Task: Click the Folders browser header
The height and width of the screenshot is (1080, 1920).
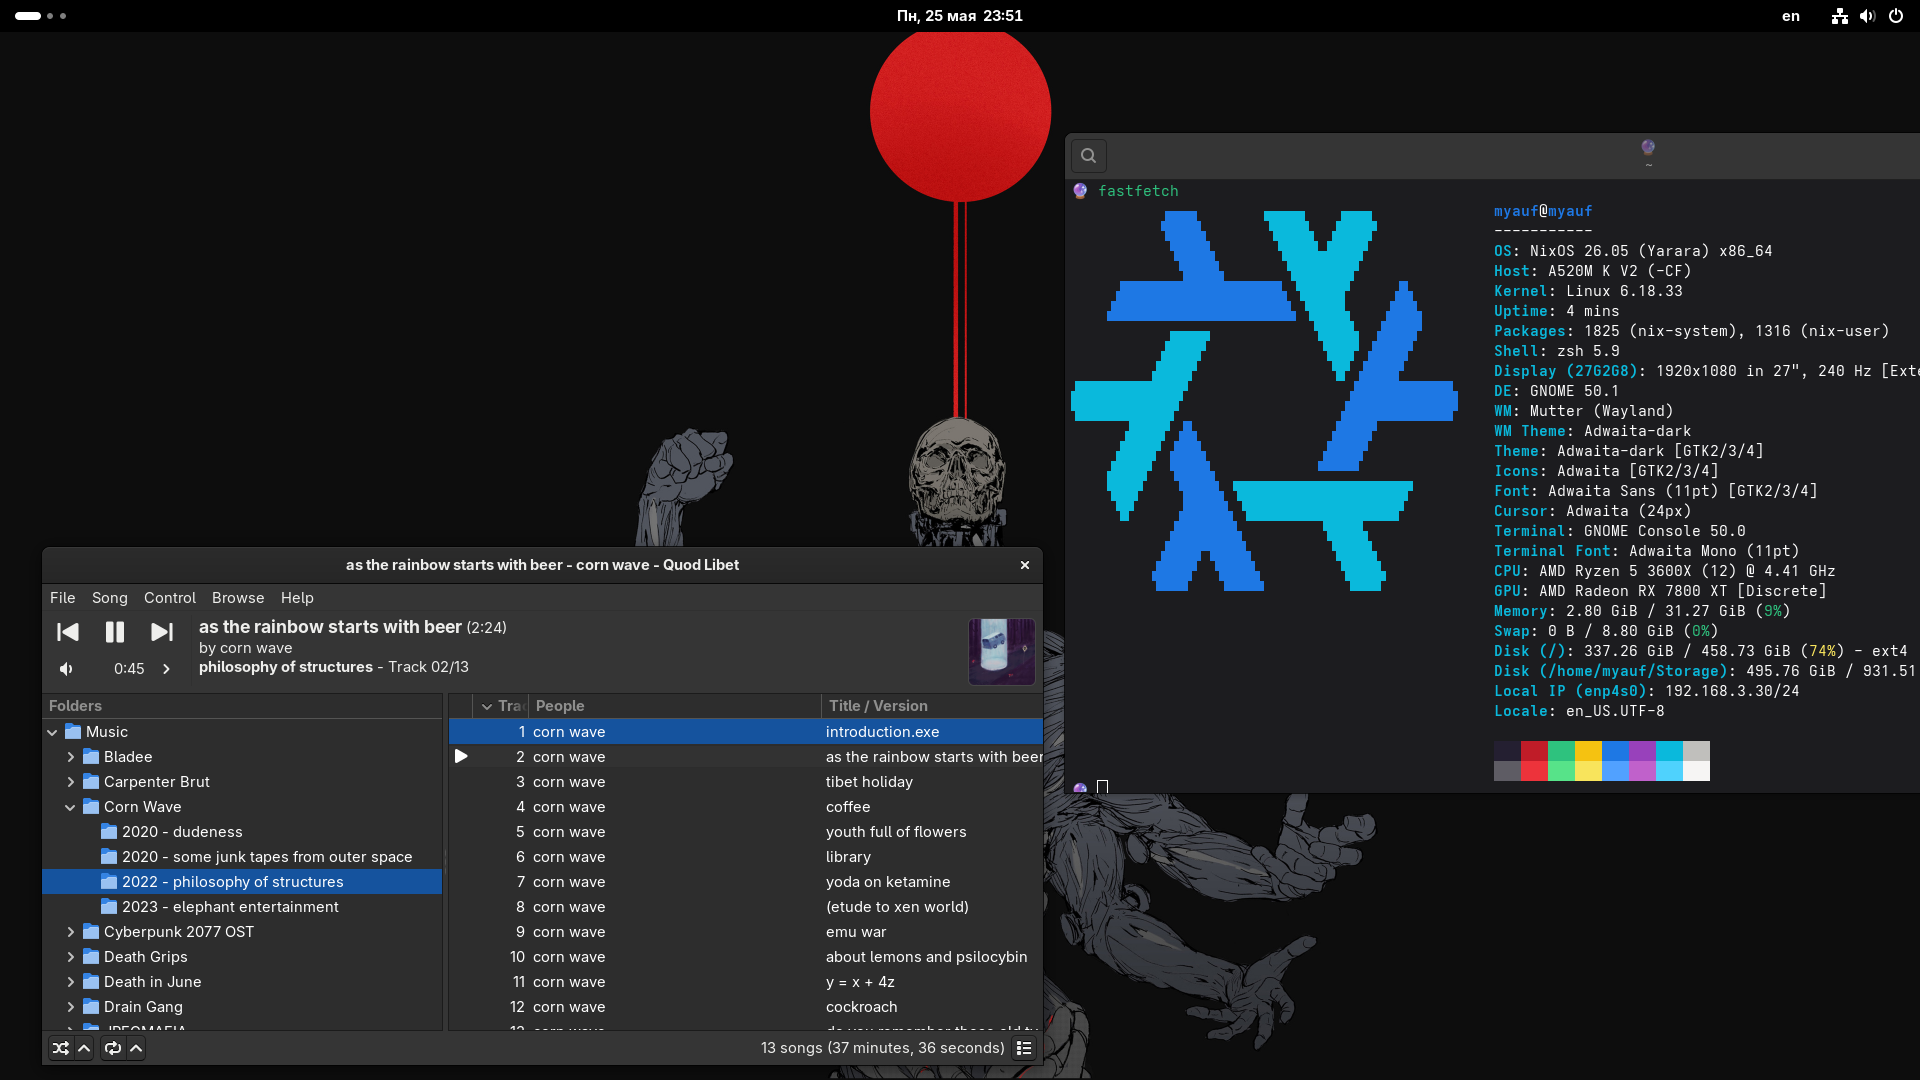Action: coord(242,706)
